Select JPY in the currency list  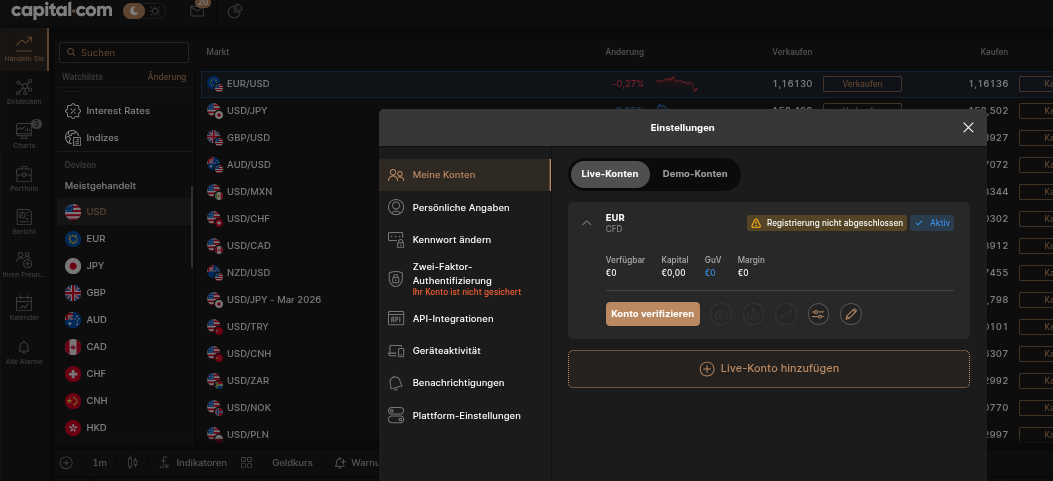(124, 265)
